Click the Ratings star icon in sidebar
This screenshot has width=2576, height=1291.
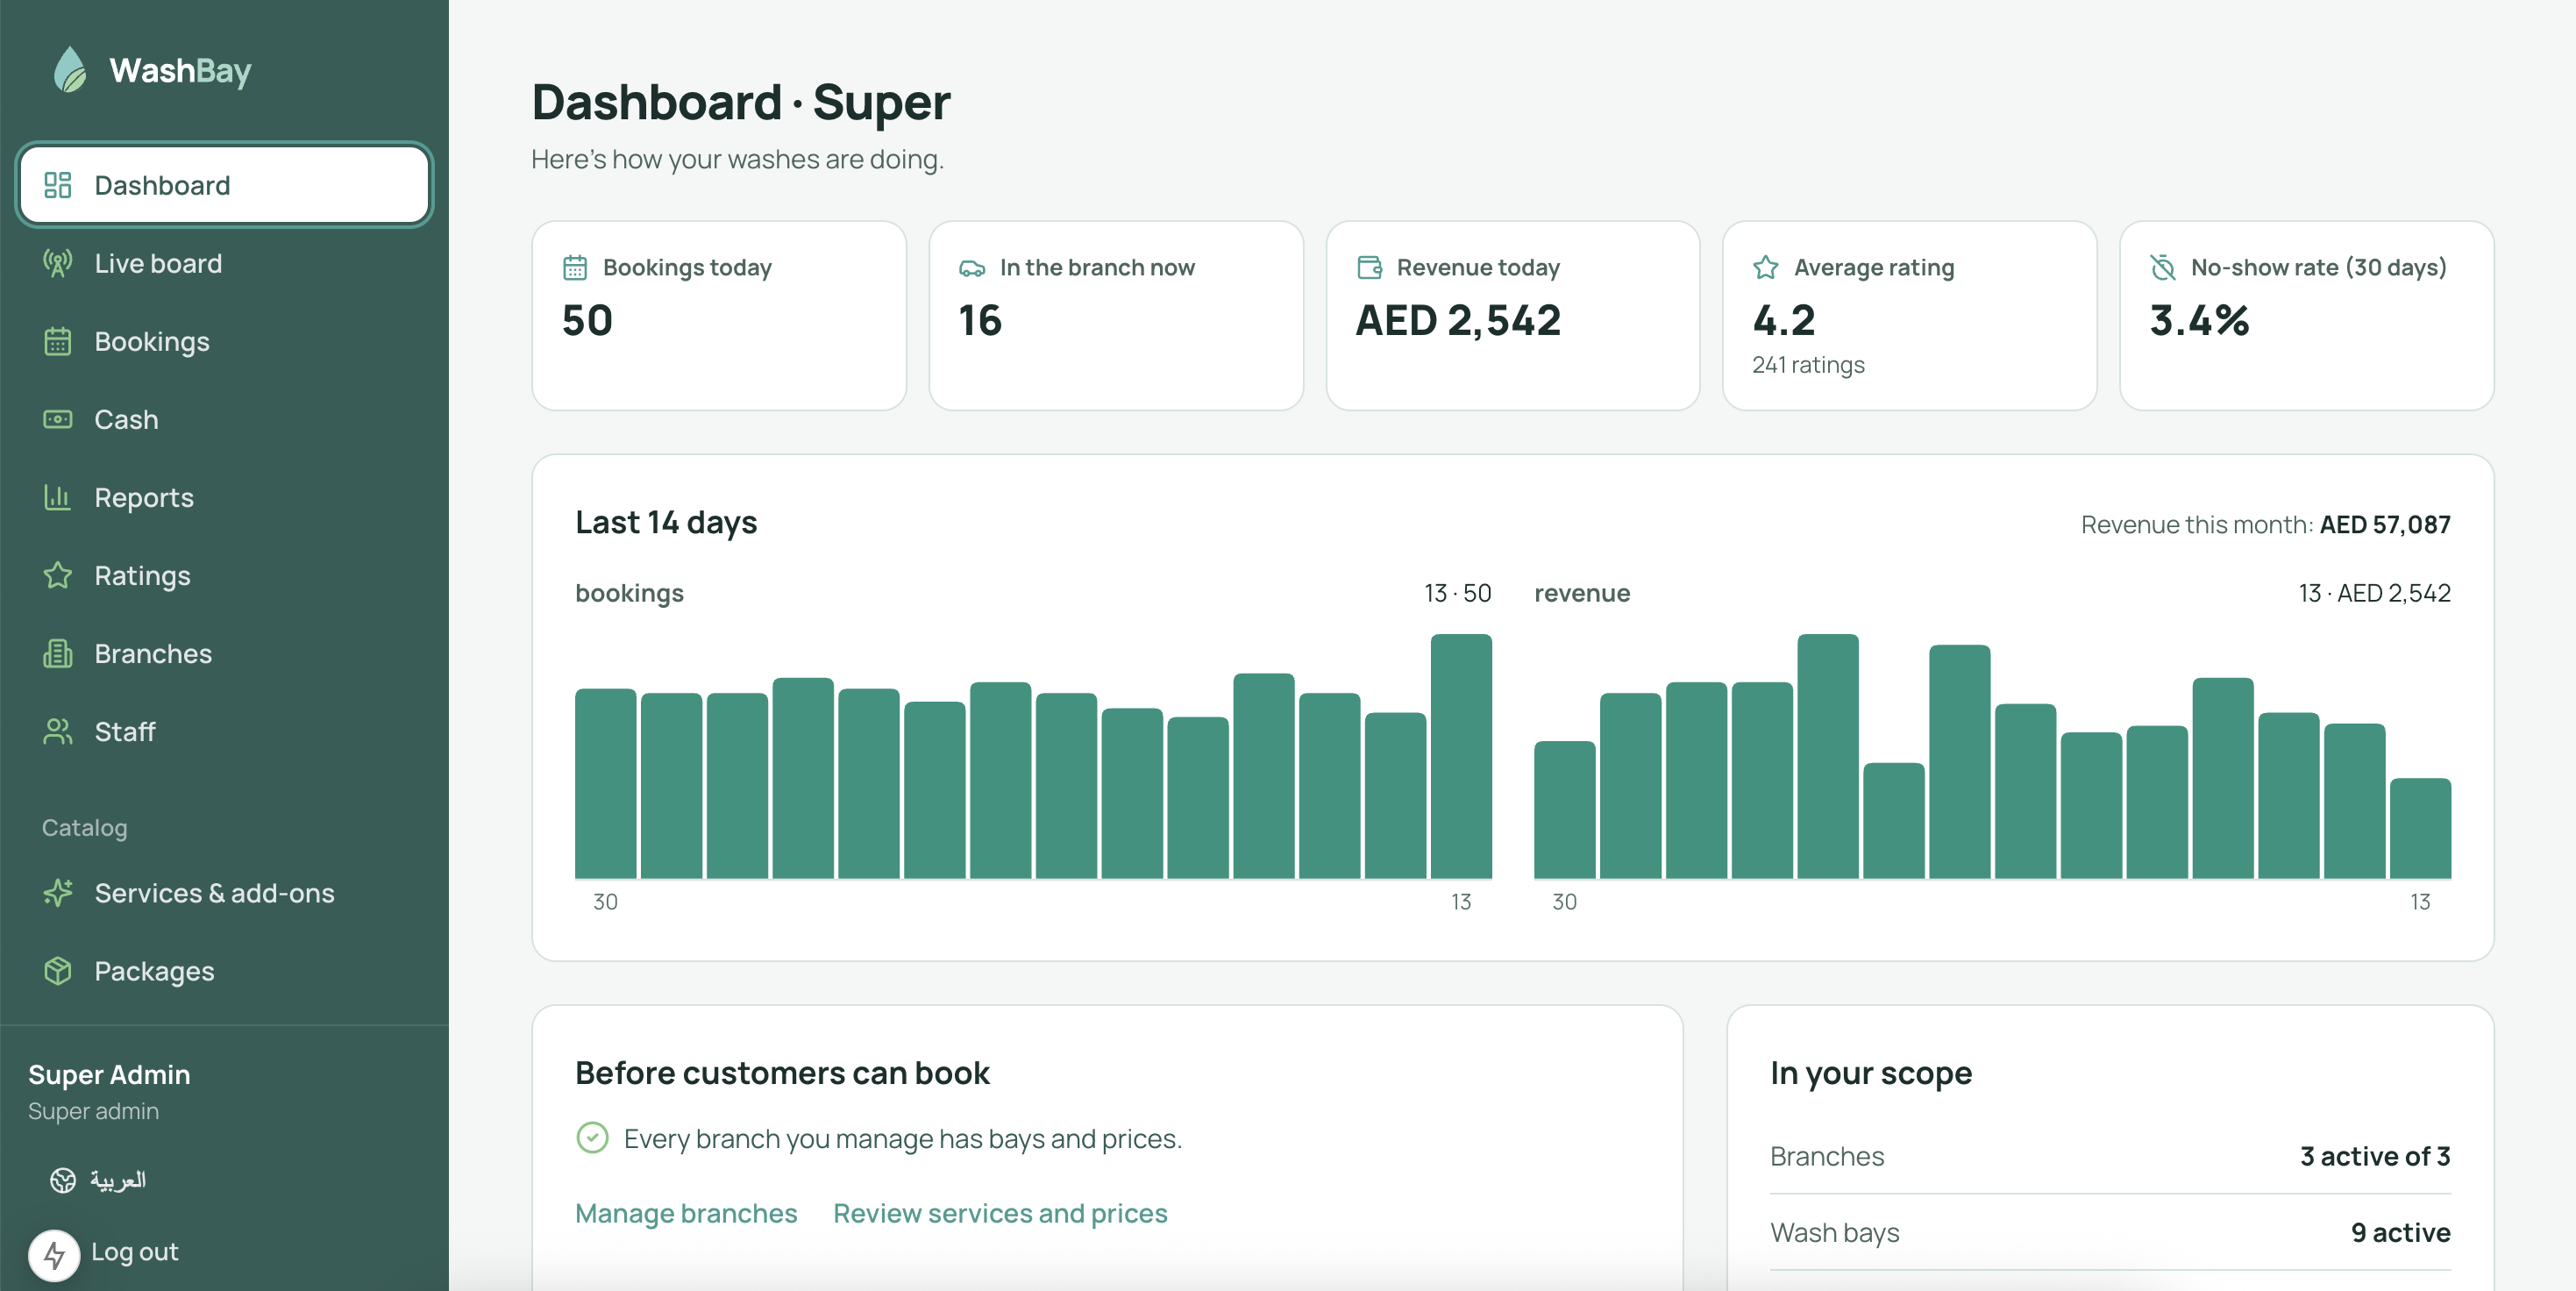58,575
